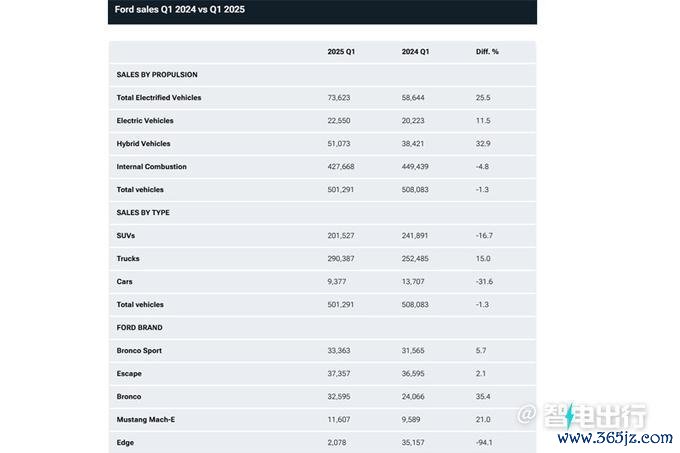Viewport: 680px width, 453px height.
Task: Select the '2024 Q1' column header
Action: tap(415, 52)
